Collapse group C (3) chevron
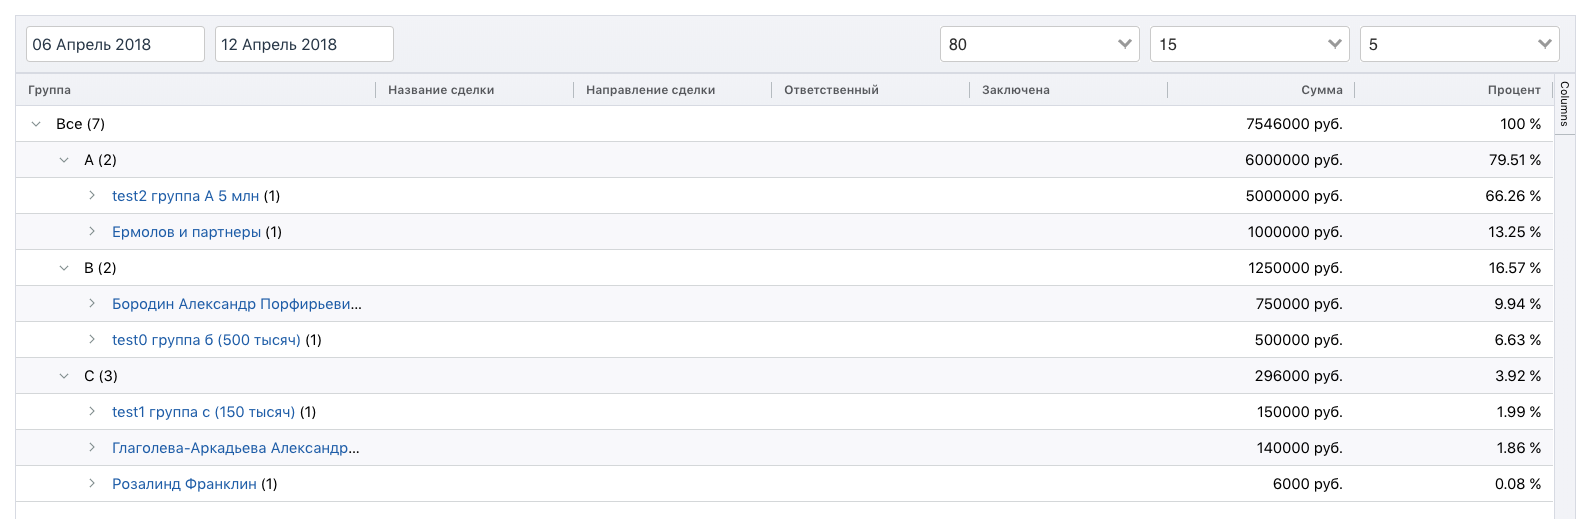This screenshot has width=1590, height=519. point(64,376)
